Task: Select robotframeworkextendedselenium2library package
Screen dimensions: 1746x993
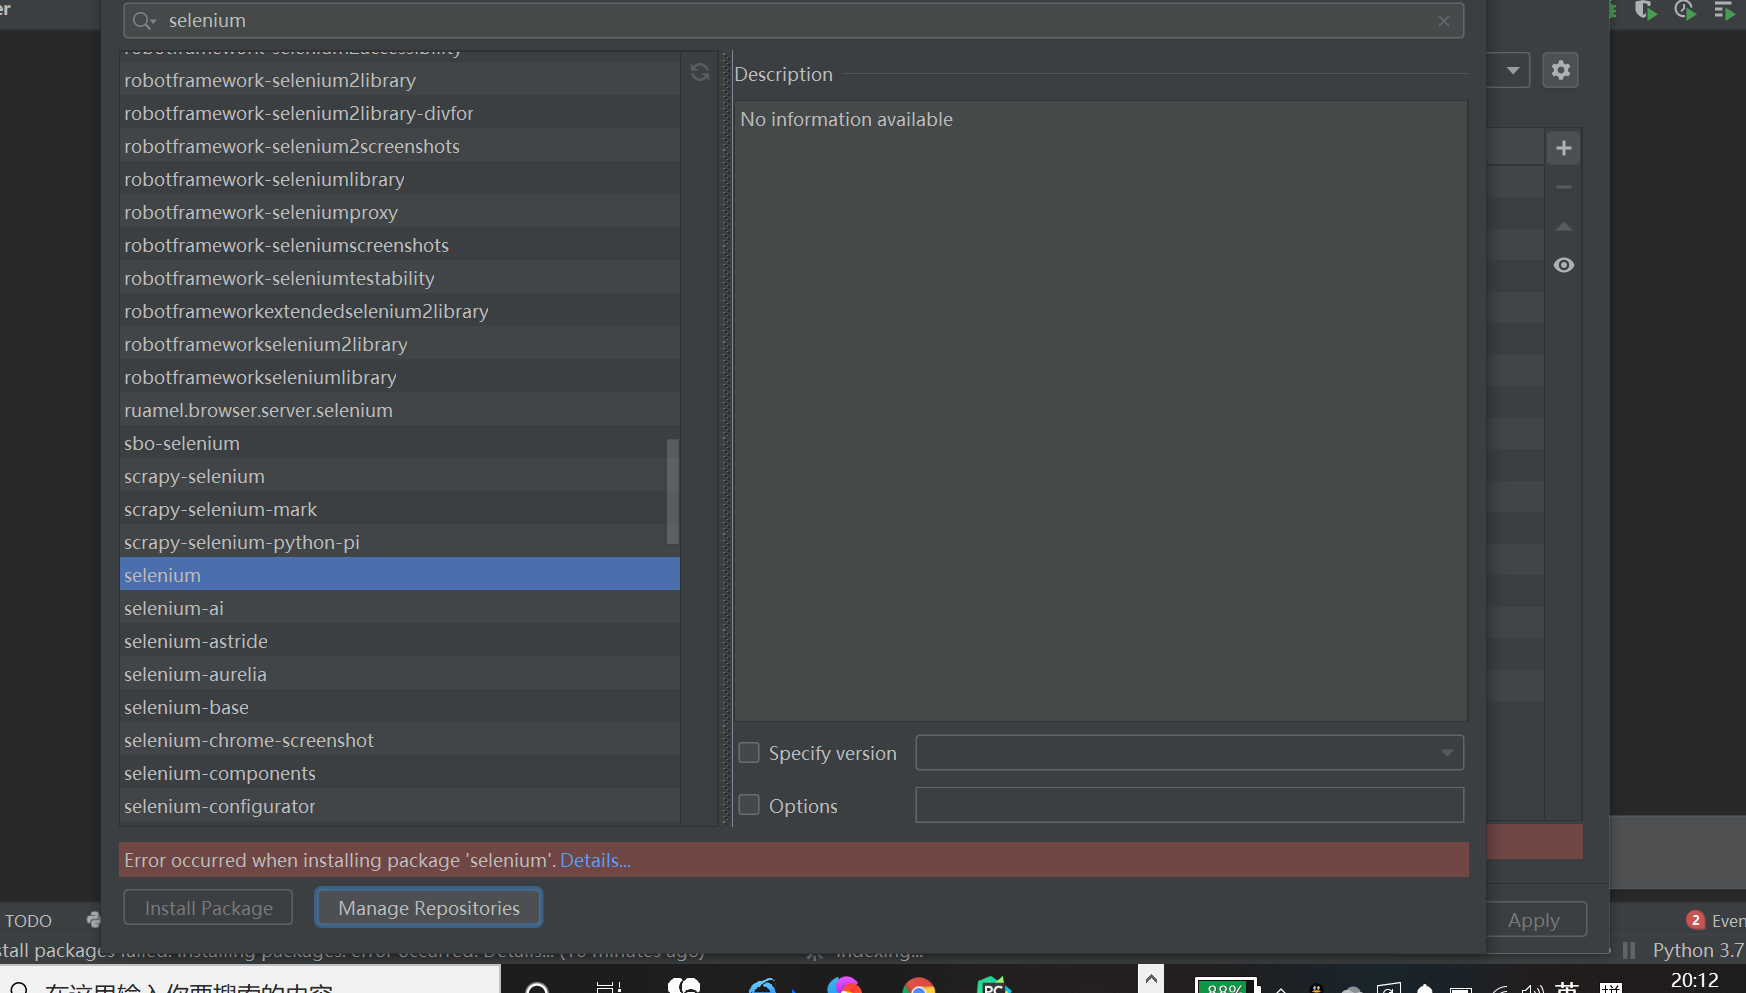Action: pos(400,310)
